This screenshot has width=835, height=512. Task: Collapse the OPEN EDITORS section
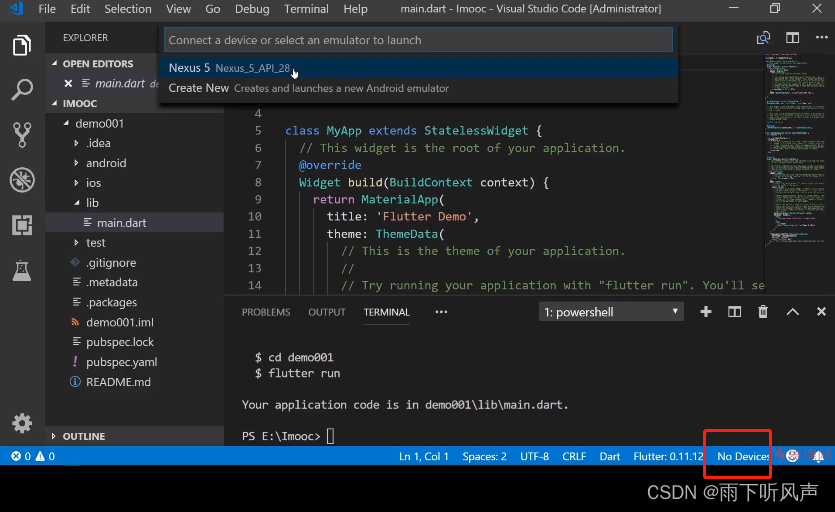tap(54, 63)
